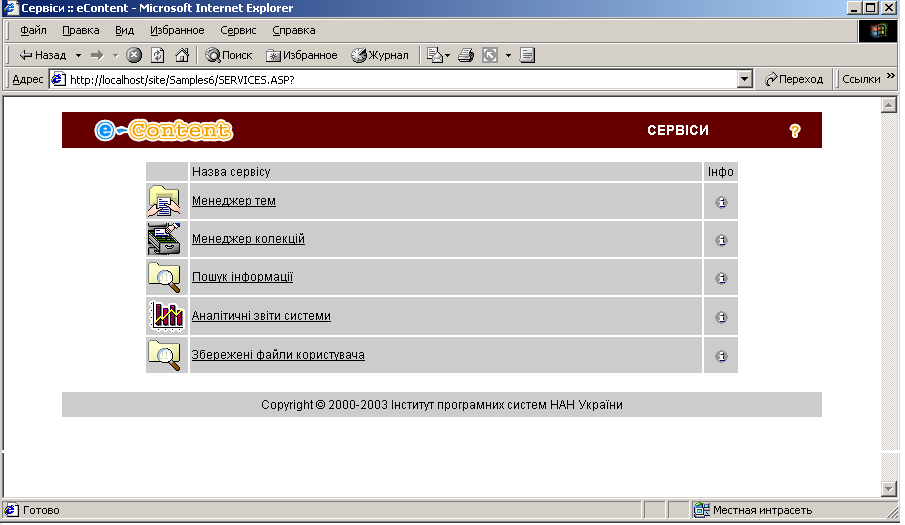Open the Журнал history panel
This screenshot has width=905, height=525.
(380, 55)
